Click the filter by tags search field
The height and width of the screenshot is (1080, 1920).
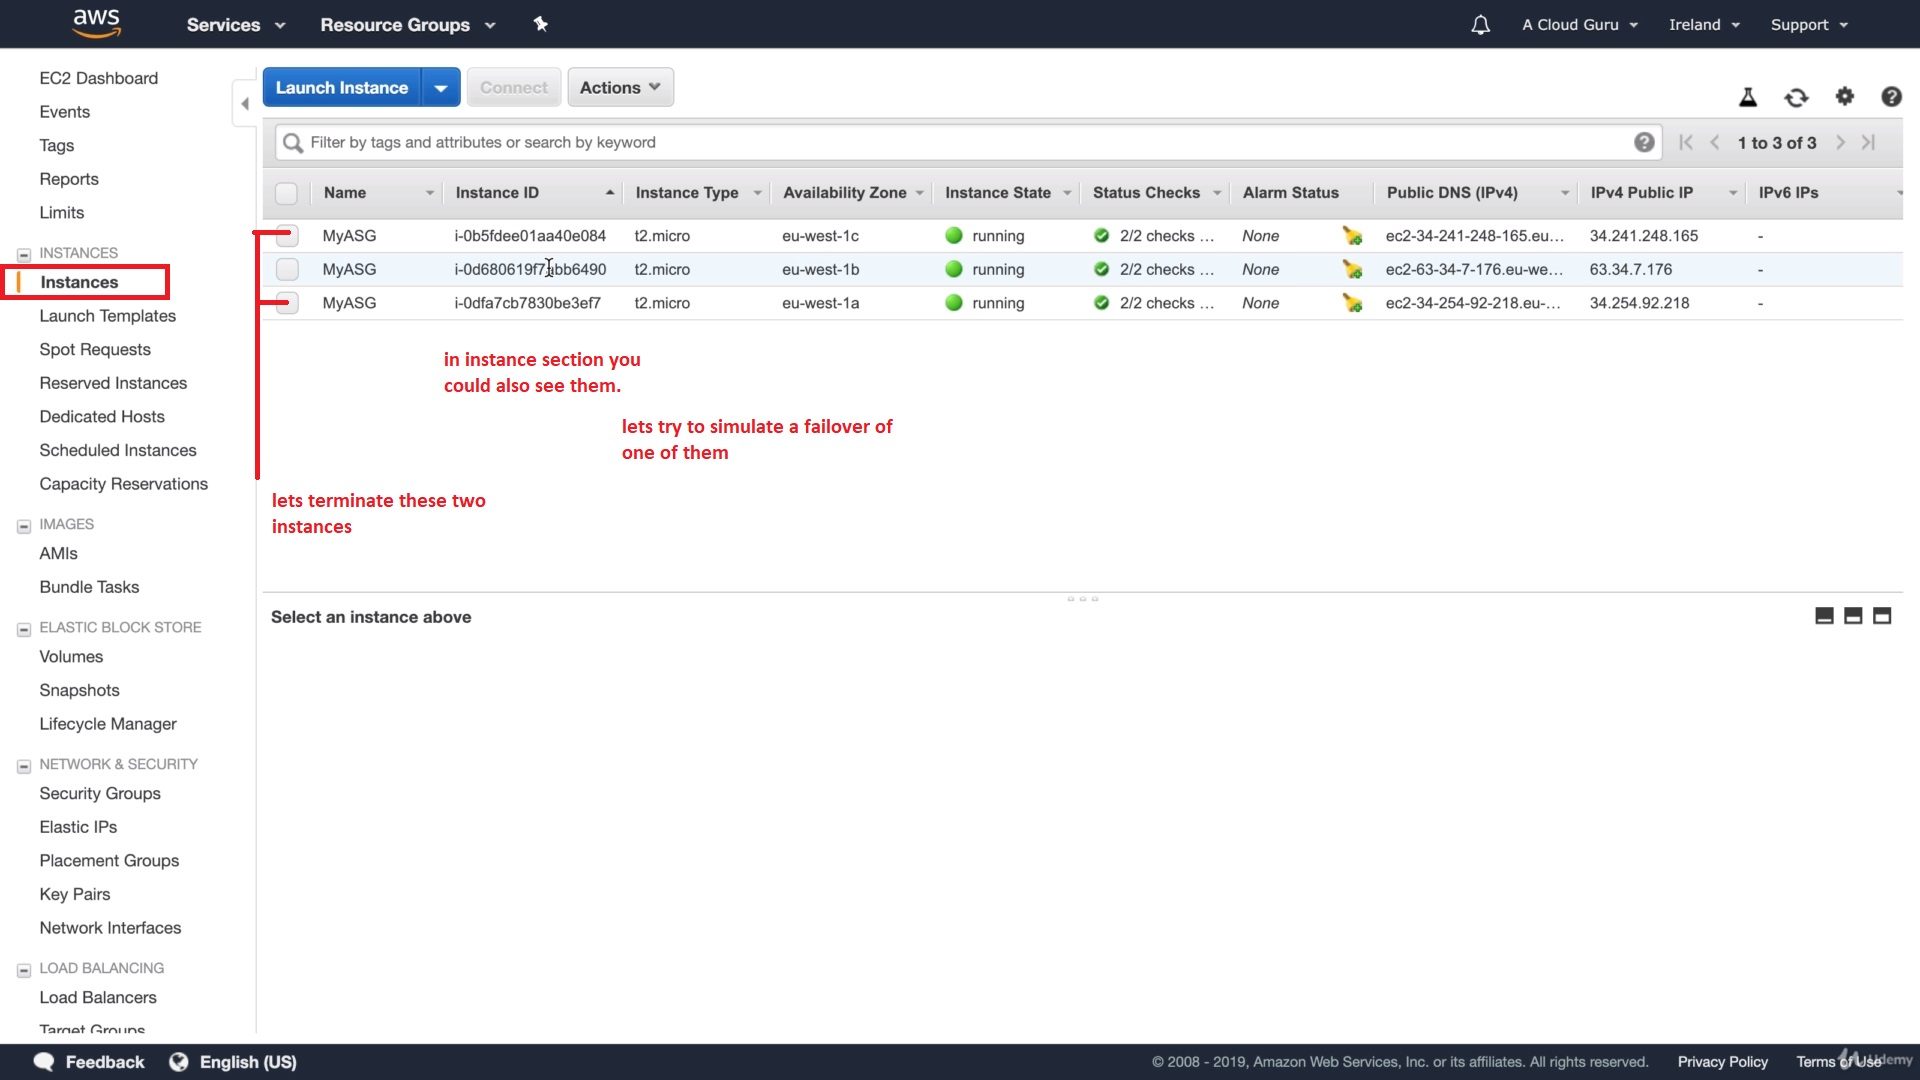(x=960, y=143)
